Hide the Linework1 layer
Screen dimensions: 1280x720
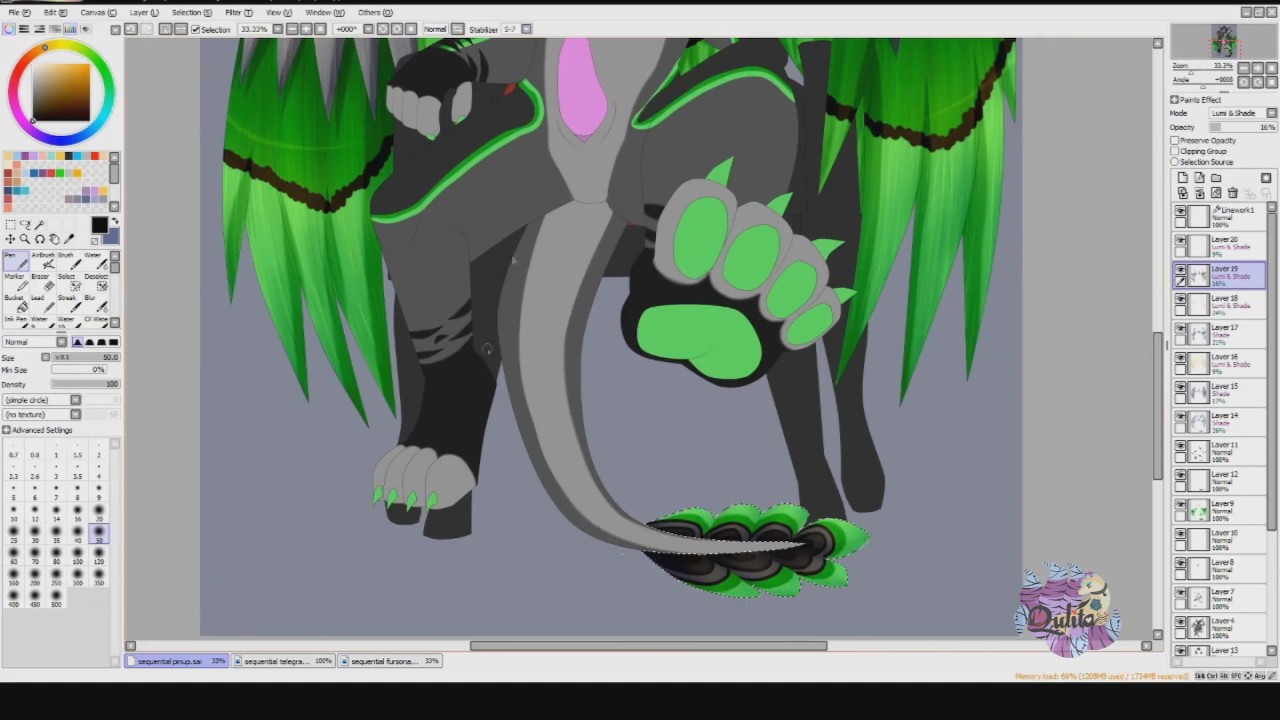(1180, 211)
